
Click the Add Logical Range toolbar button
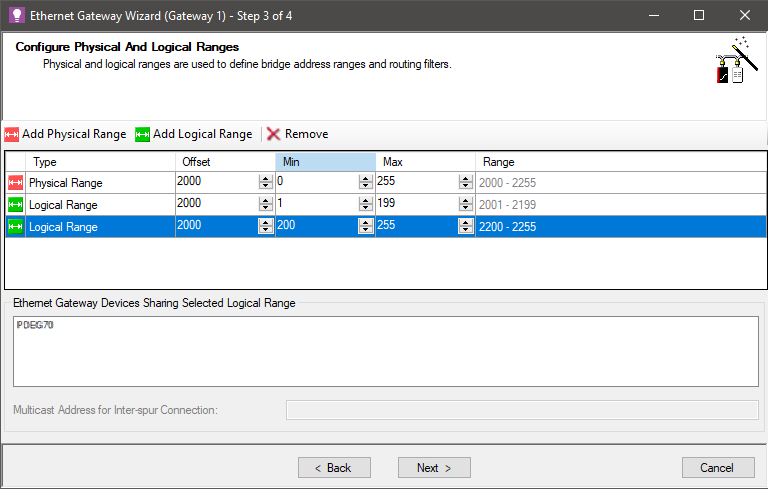coord(193,134)
